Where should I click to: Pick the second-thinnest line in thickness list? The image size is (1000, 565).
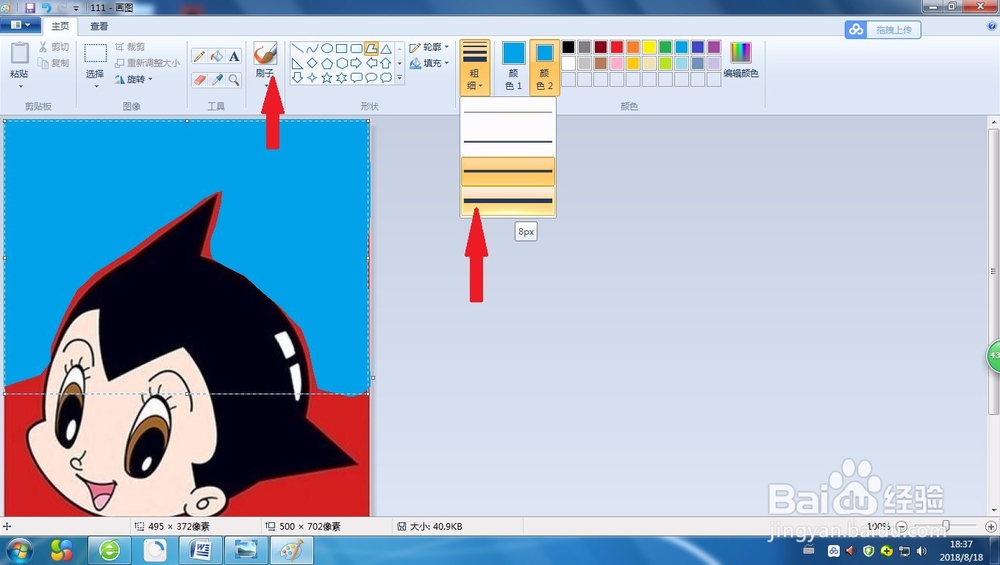click(508, 142)
